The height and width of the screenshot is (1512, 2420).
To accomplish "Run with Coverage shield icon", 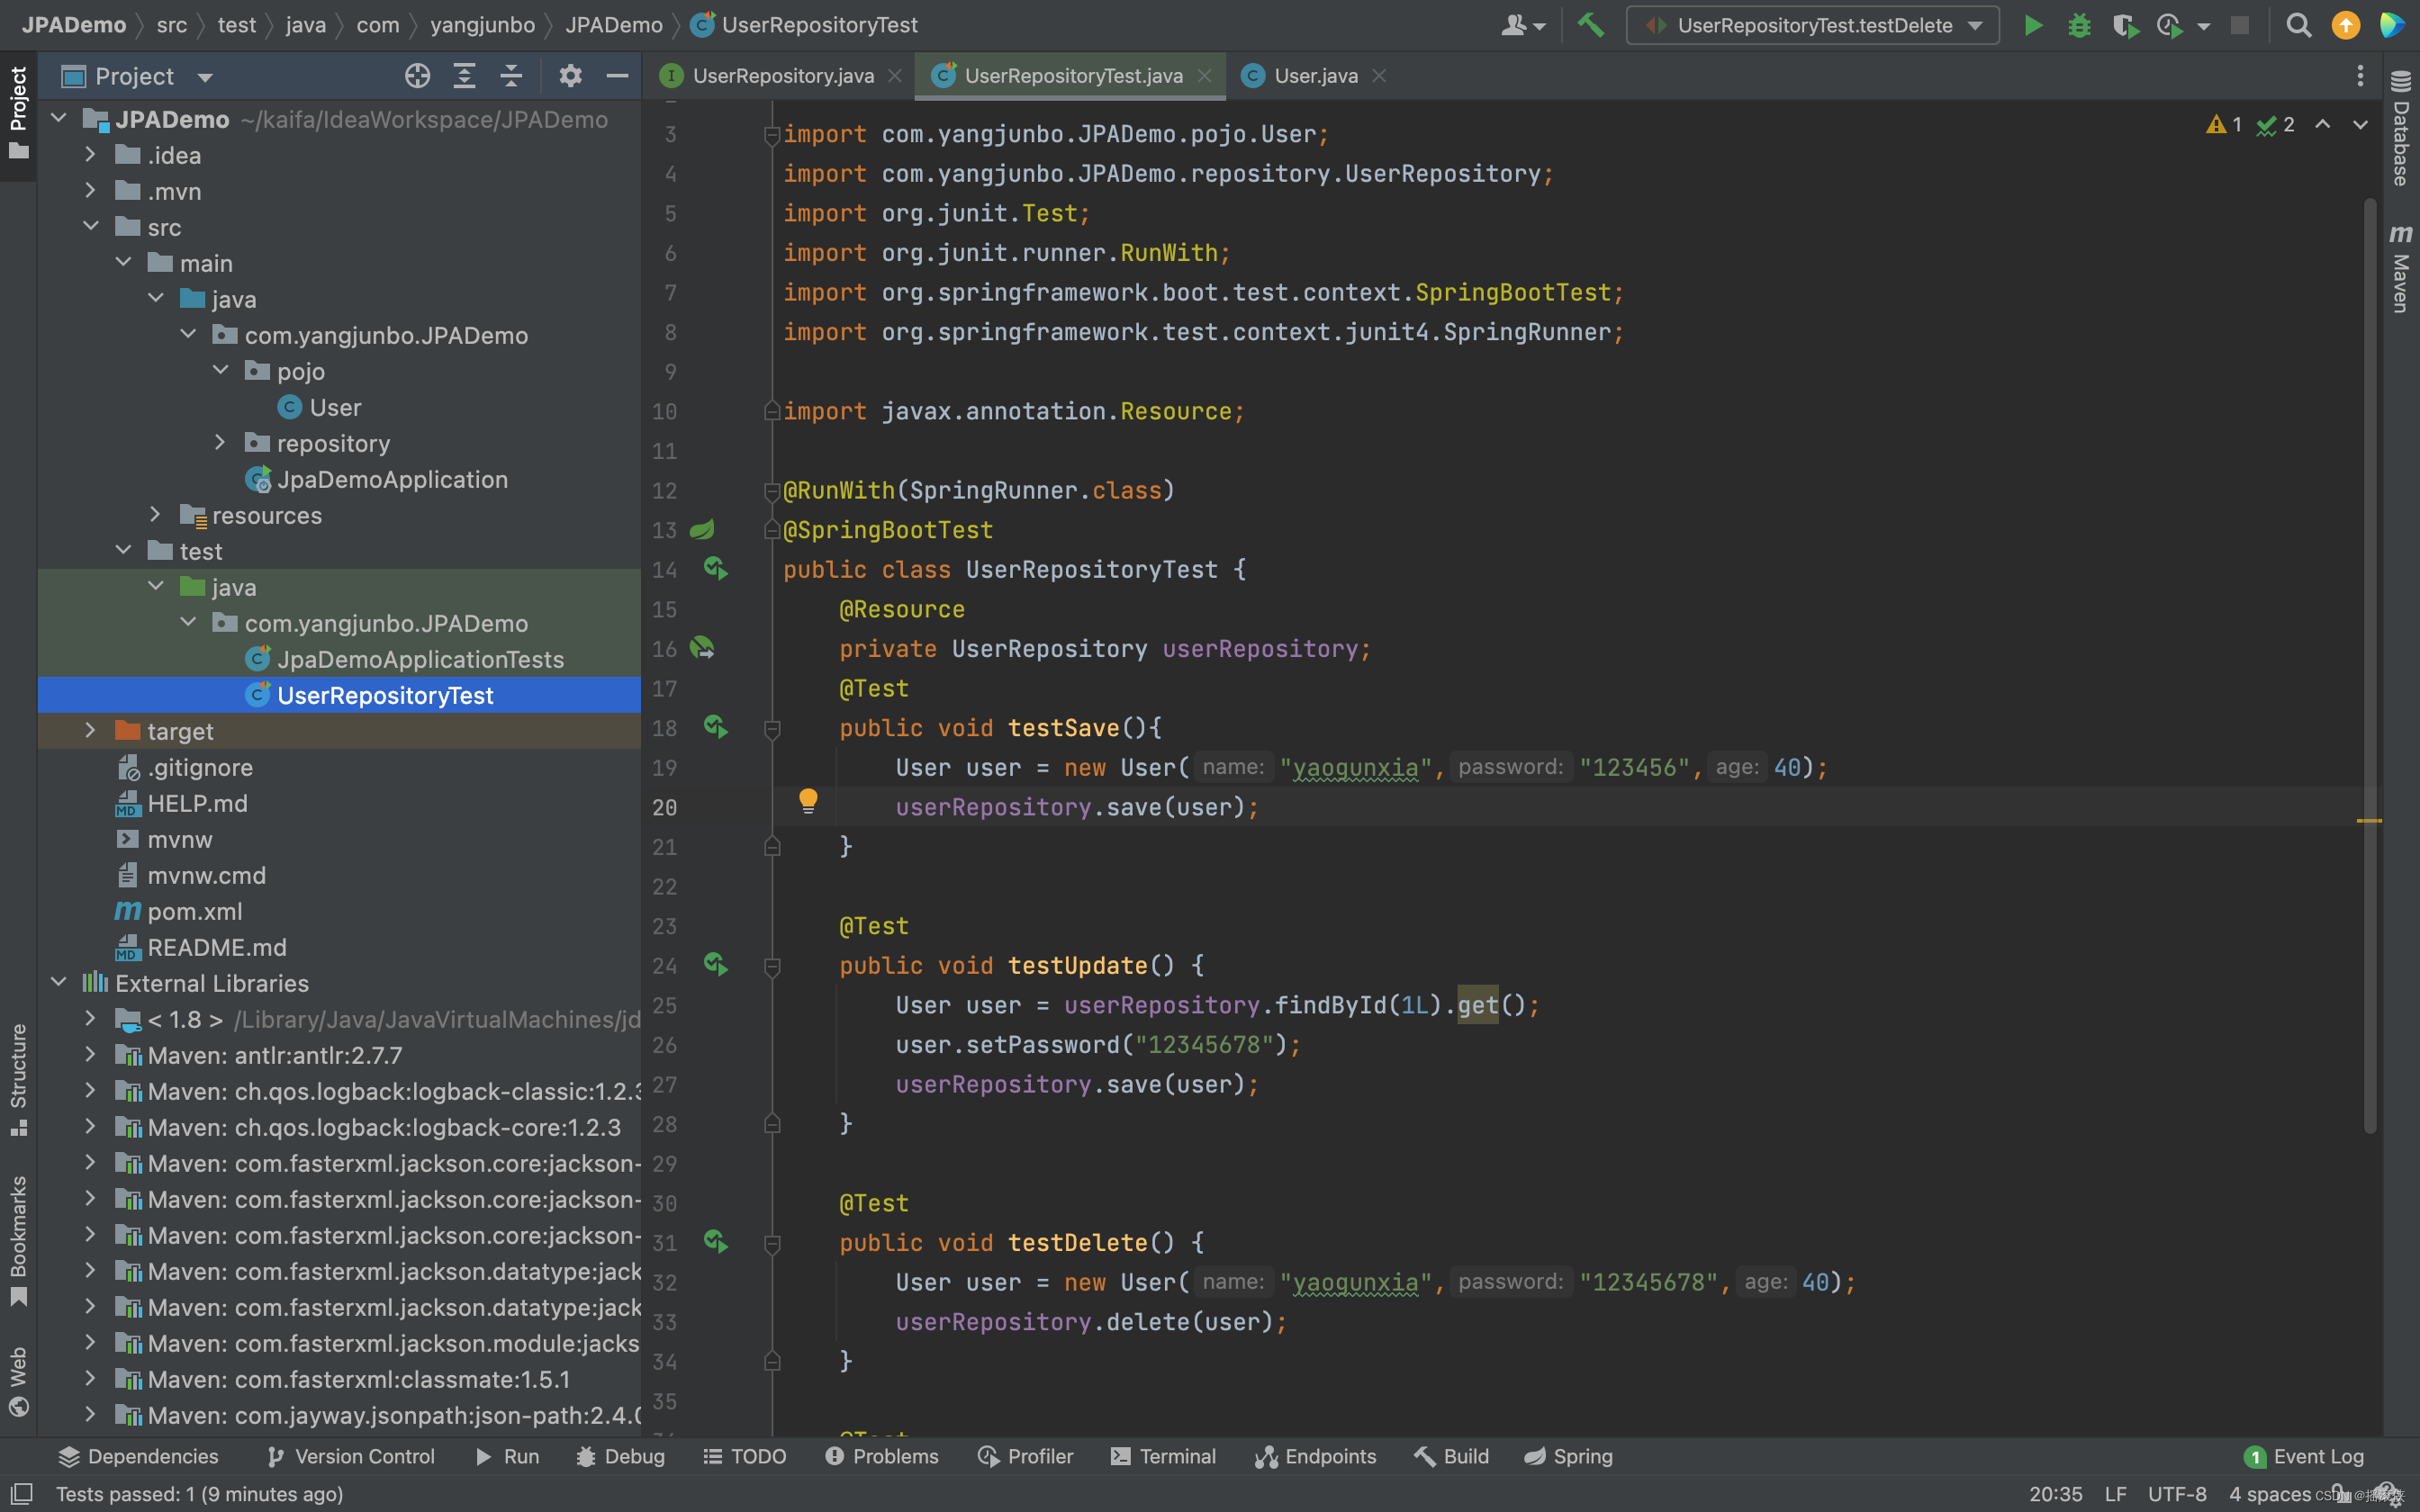I will click(2125, 25).
